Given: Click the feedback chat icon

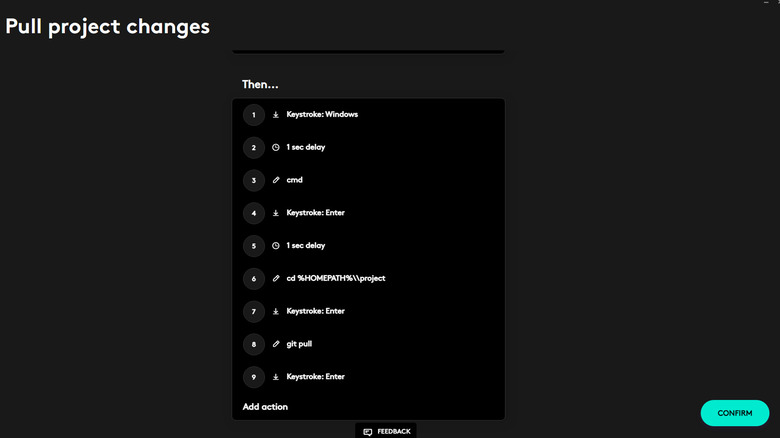Looking at the screenshot, I should (368, 432).
